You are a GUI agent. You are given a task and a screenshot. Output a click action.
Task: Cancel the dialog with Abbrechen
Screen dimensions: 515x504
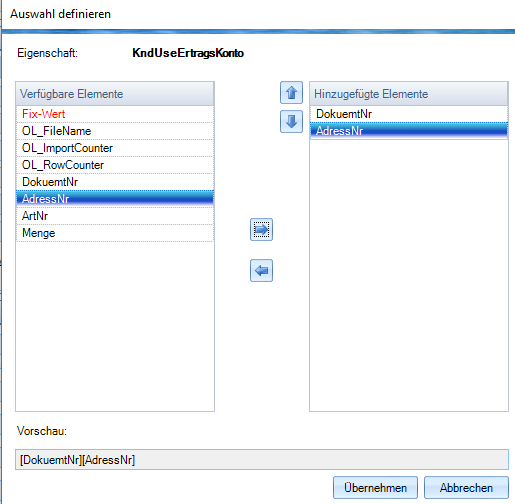[466, 488]
